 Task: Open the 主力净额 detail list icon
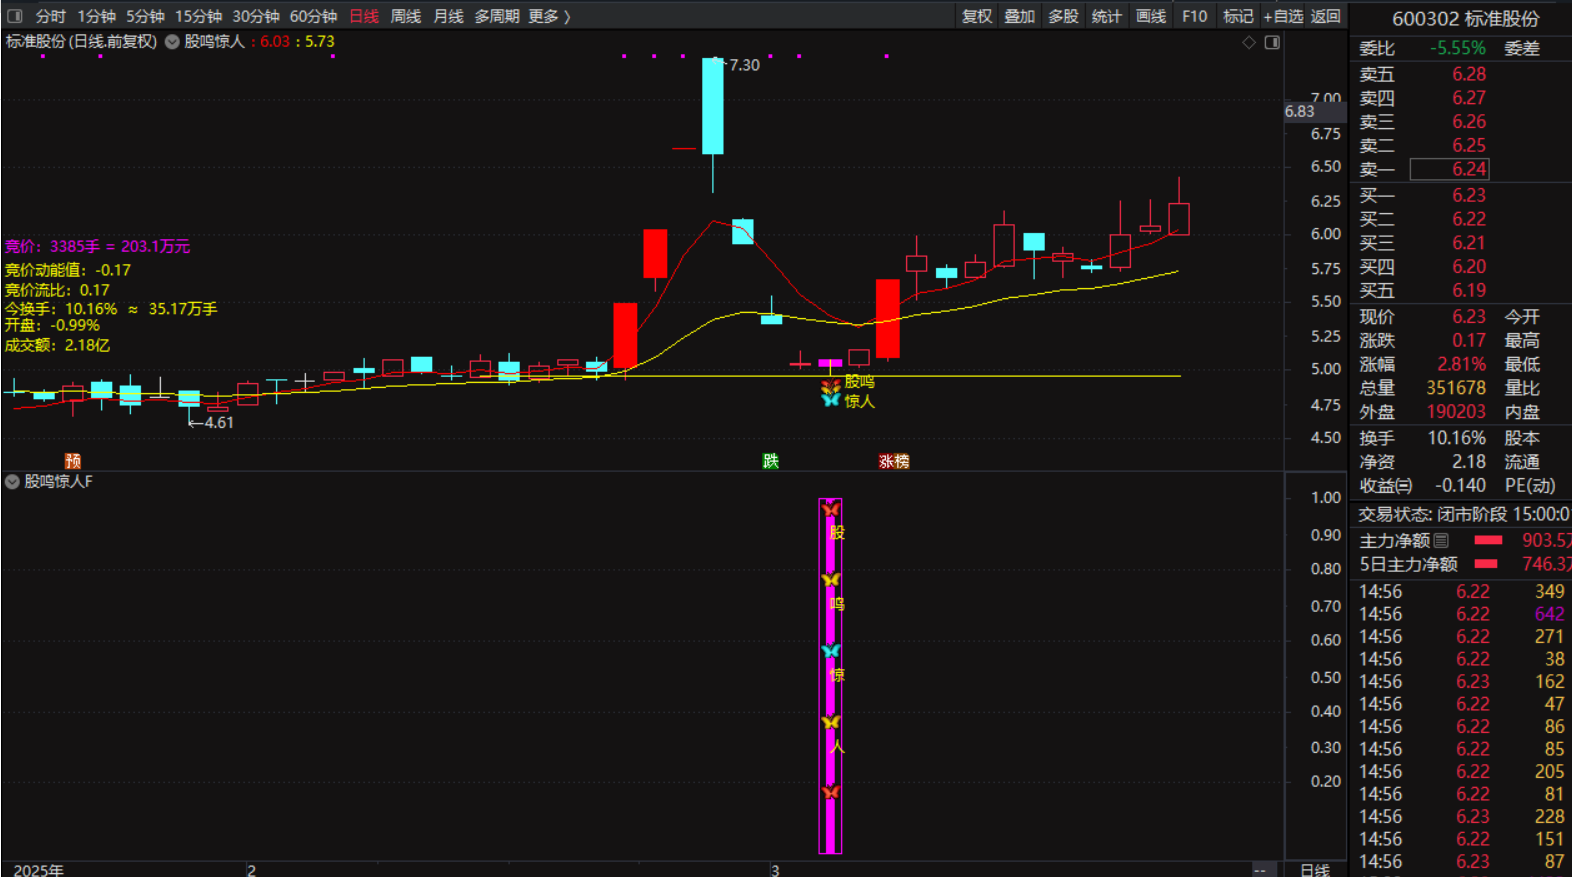(1441, 541)
